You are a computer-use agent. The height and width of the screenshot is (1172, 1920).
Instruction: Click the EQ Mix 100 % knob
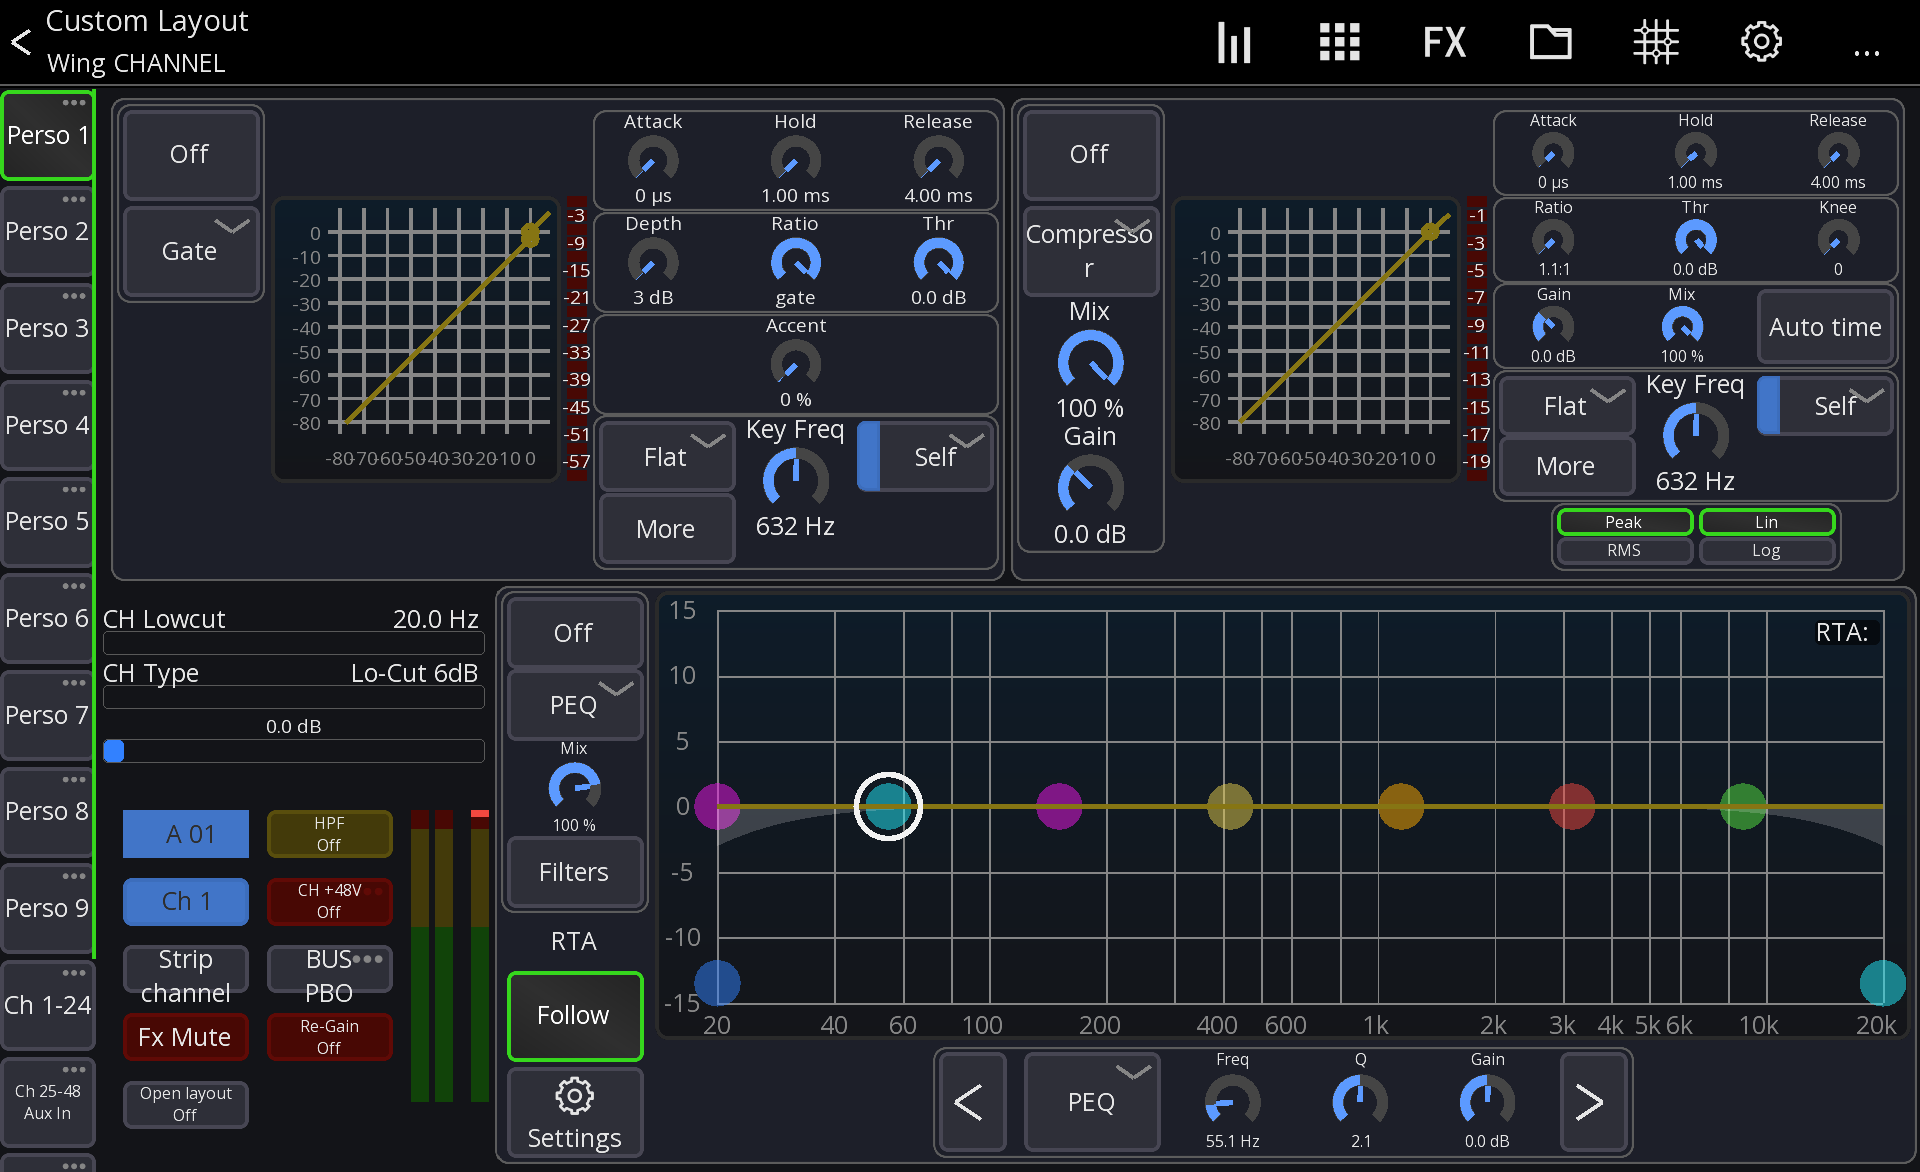point(574,787)
